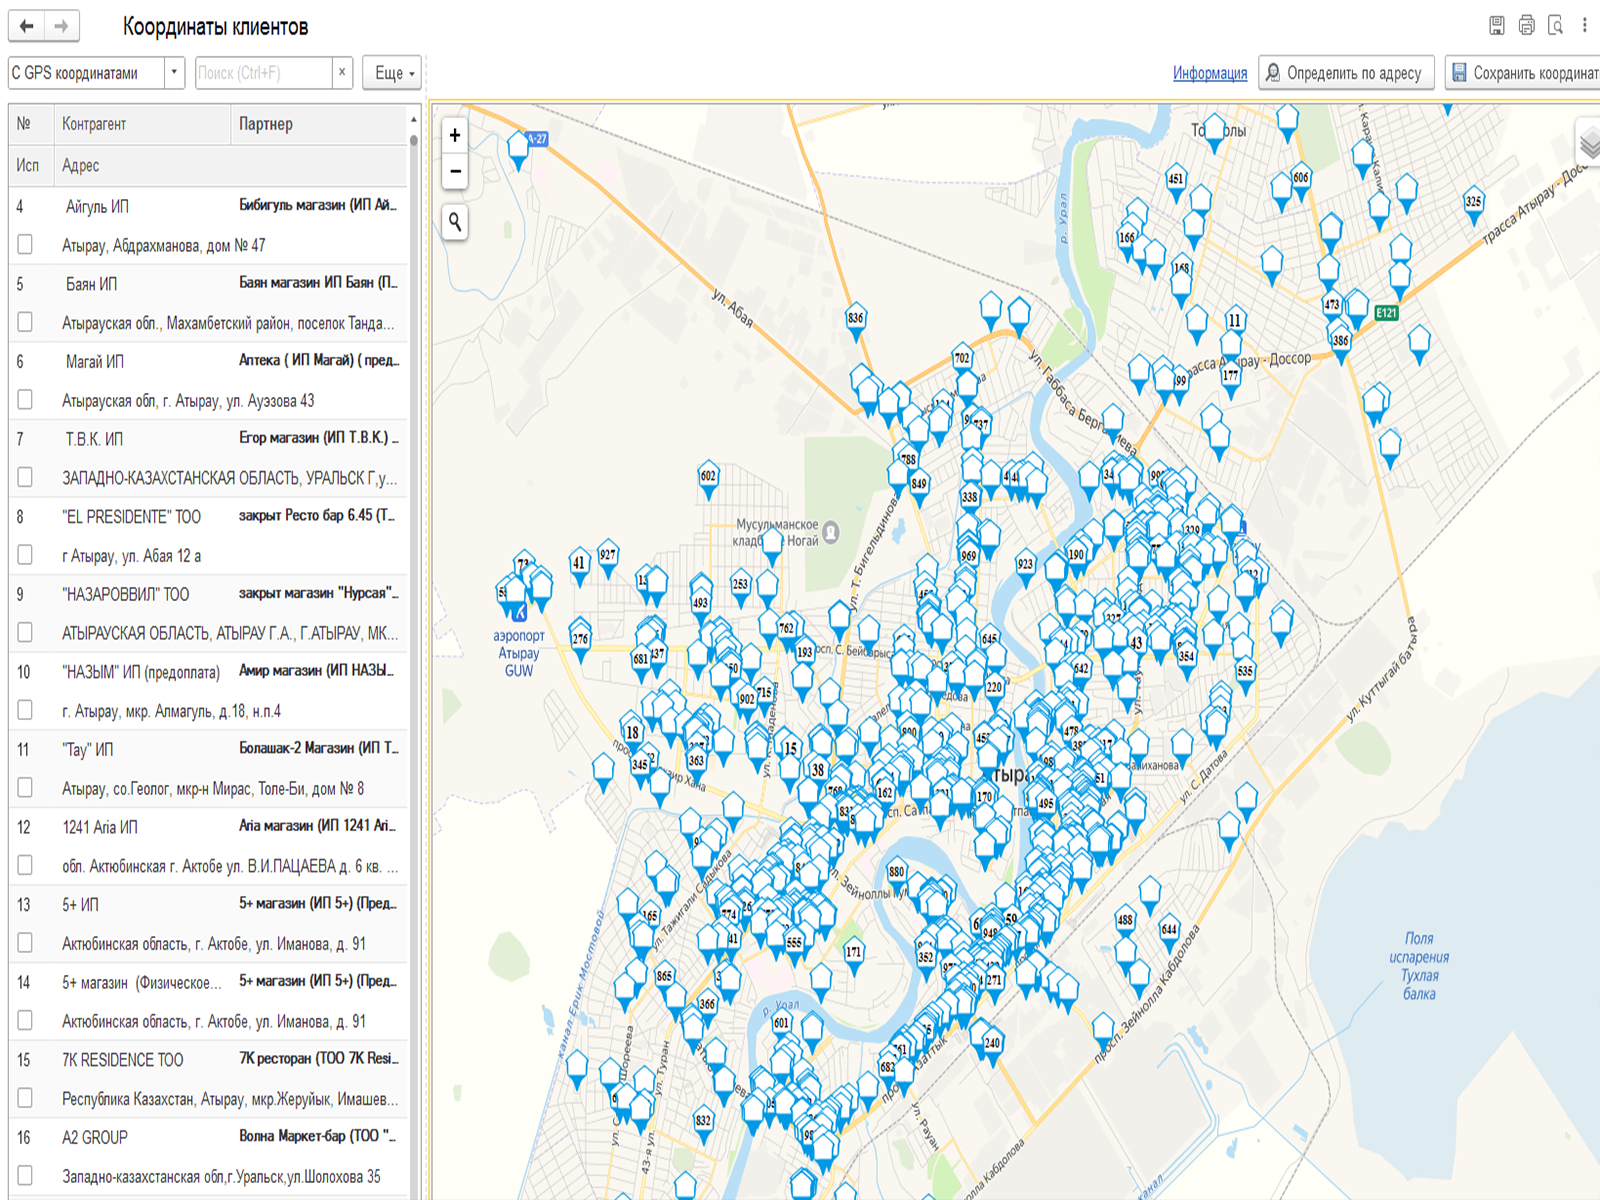
Task: Open the map layers switcher
Action: pos(1590,143)
